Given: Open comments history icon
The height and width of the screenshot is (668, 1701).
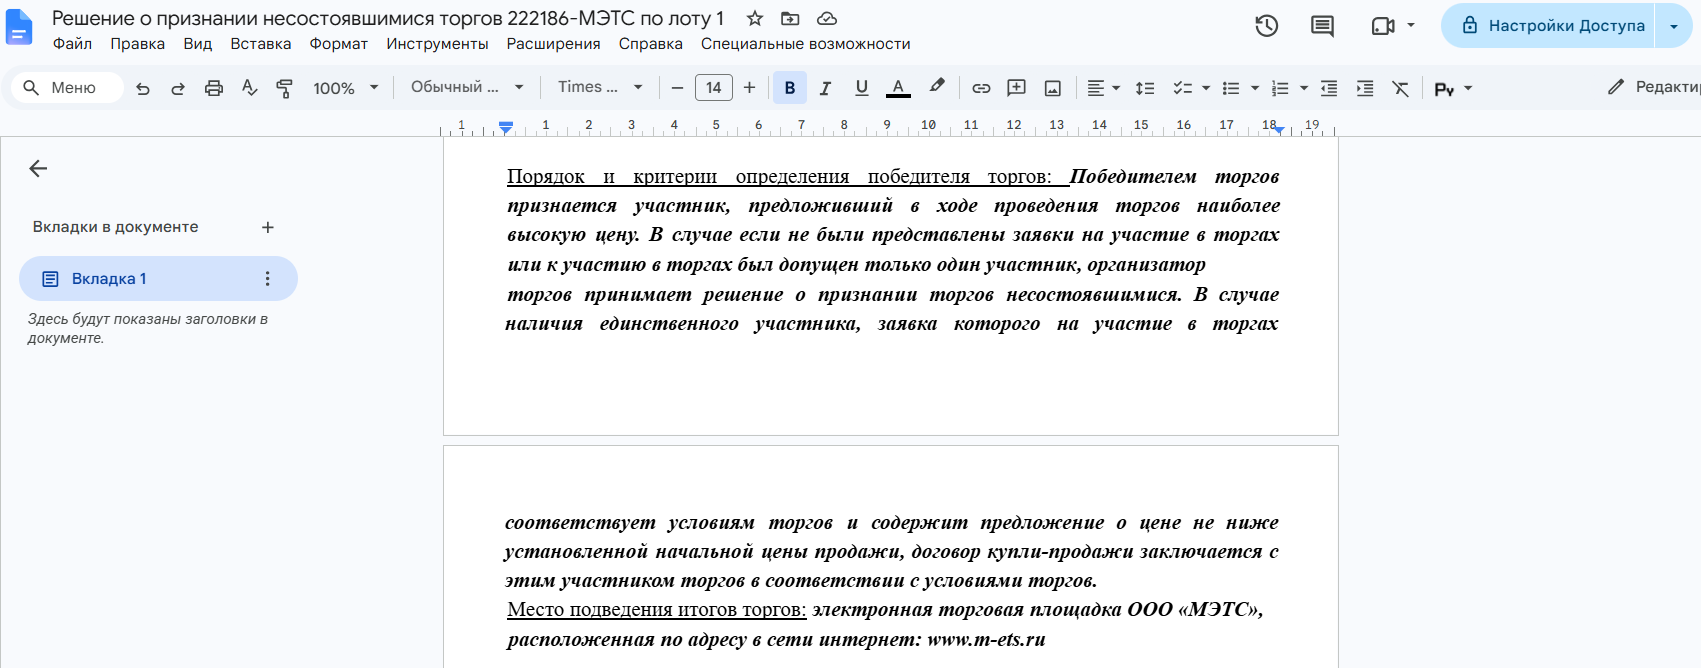Looking at the screenshot, I should (1322, 26).
